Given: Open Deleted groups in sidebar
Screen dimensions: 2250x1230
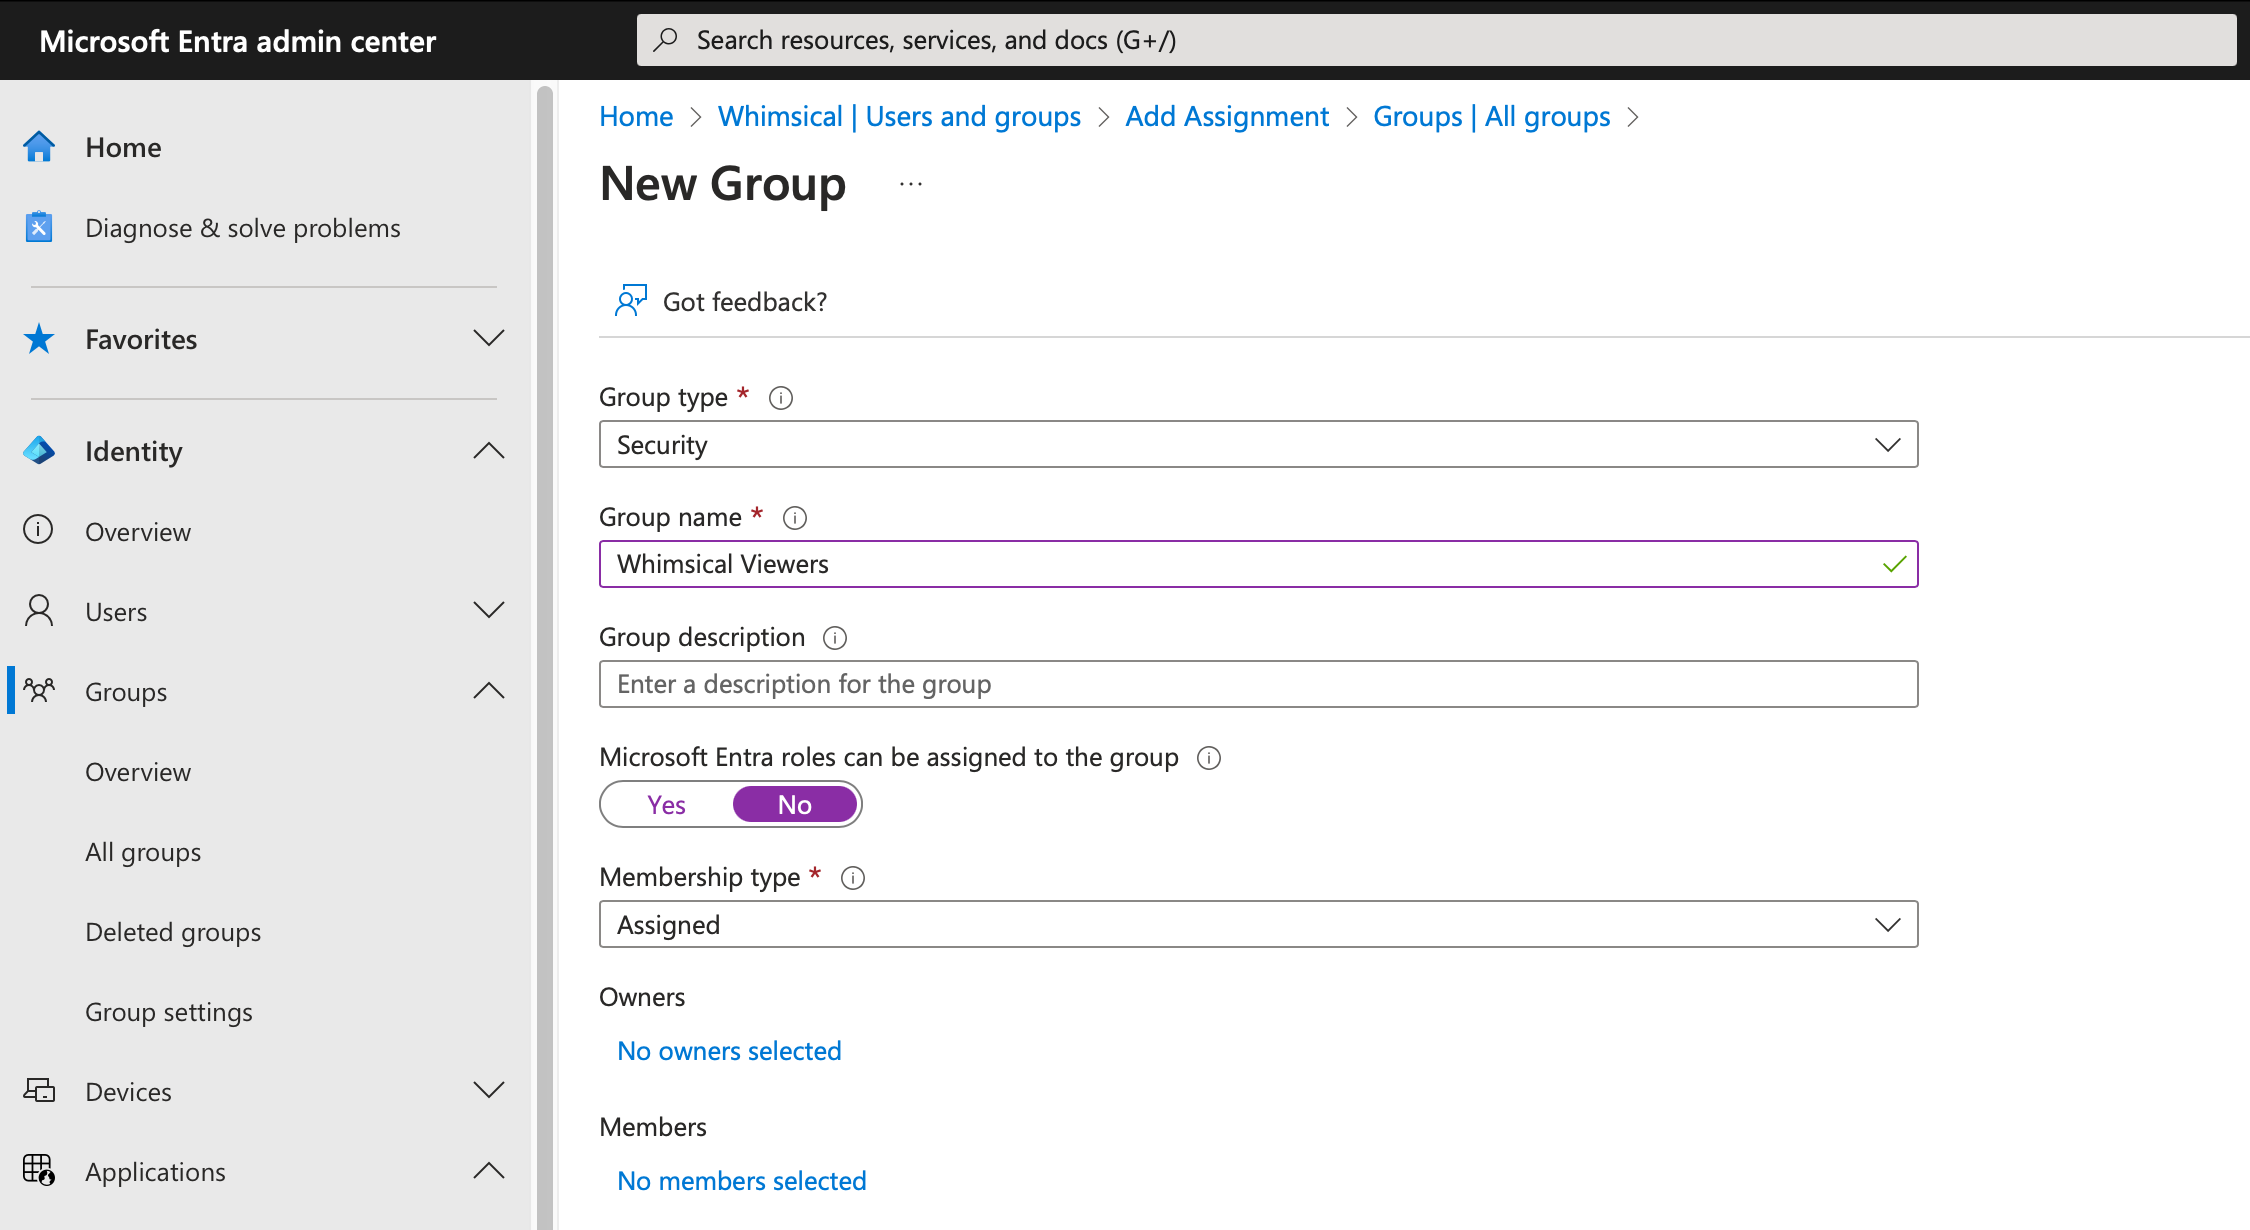Looking at the screenshot, I should tap(173, 932).
